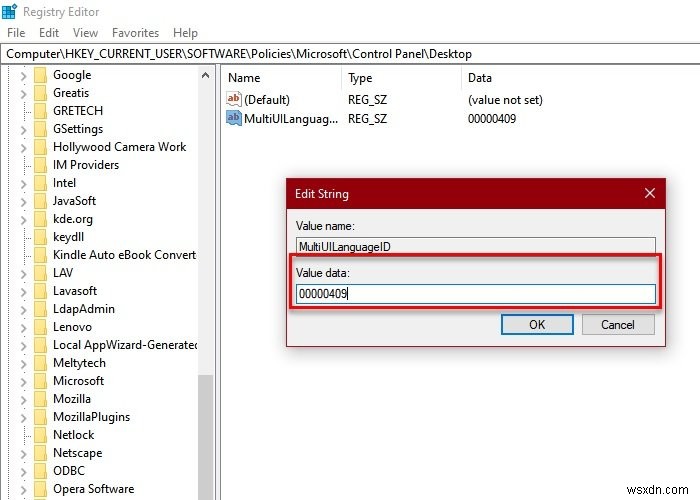The image size is (700, 500).
Task: Select the Local AppWizard-Generated key
Action: [x=125, y=345]
